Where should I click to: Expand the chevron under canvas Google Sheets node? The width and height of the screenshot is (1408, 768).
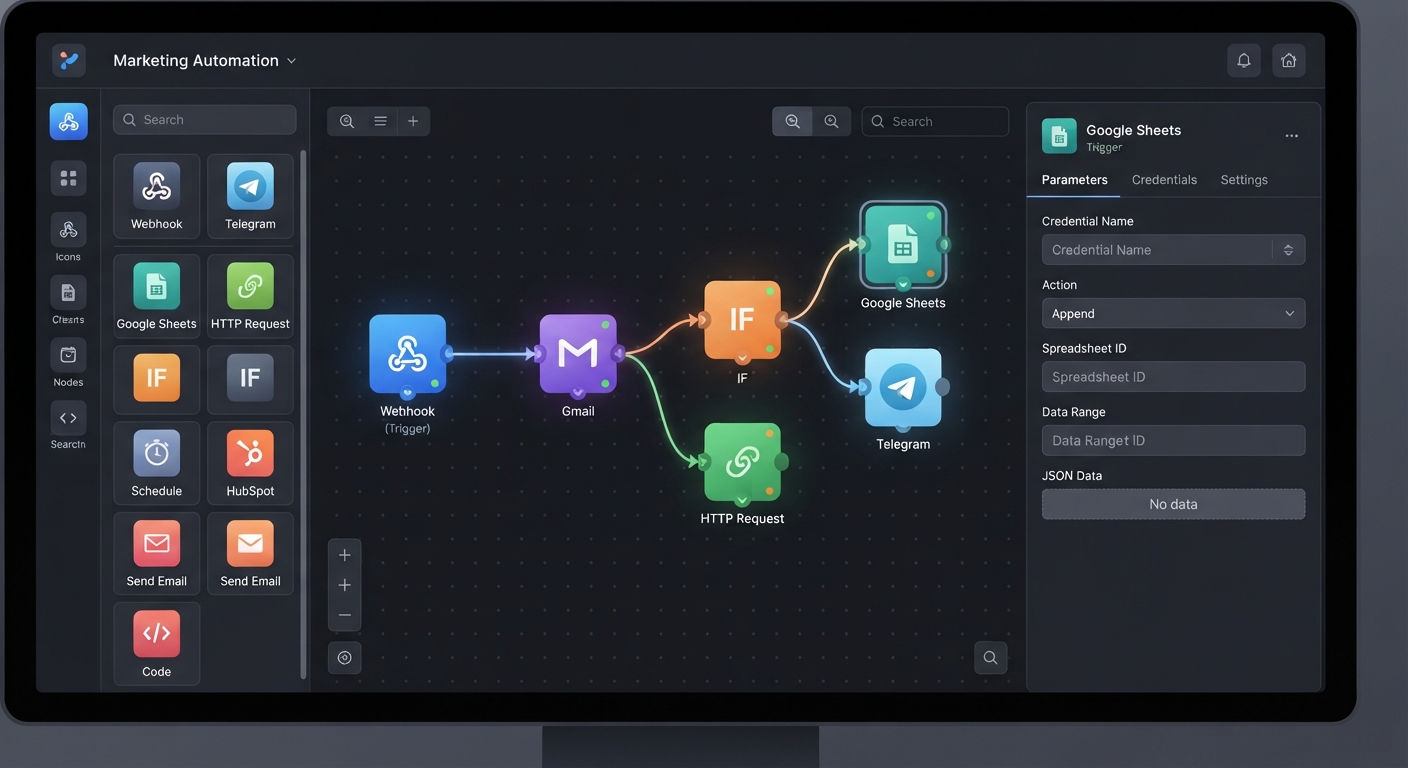click(903, 284)
